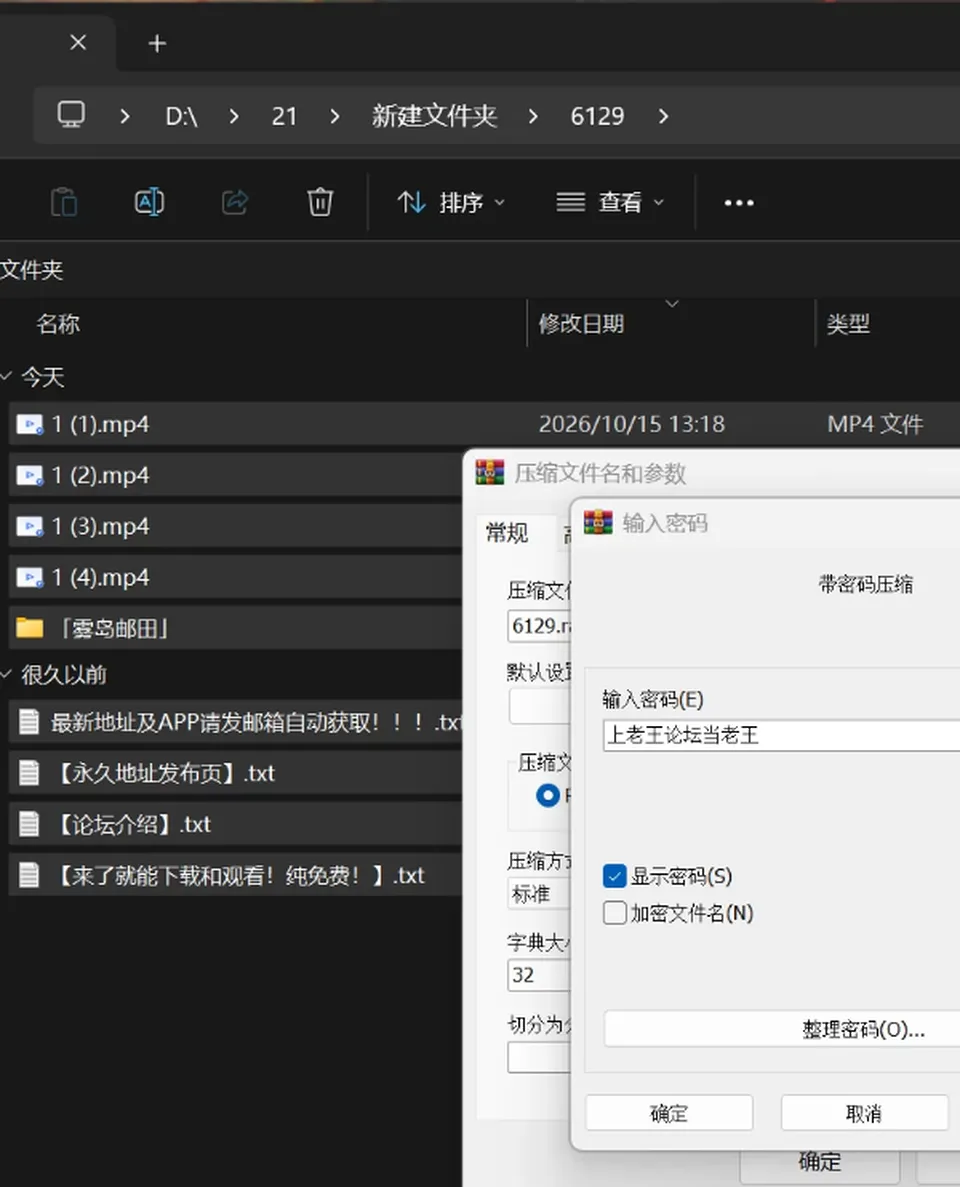
Task: Check the 加密文件名(N) checkbox
Action: [615, 913]
